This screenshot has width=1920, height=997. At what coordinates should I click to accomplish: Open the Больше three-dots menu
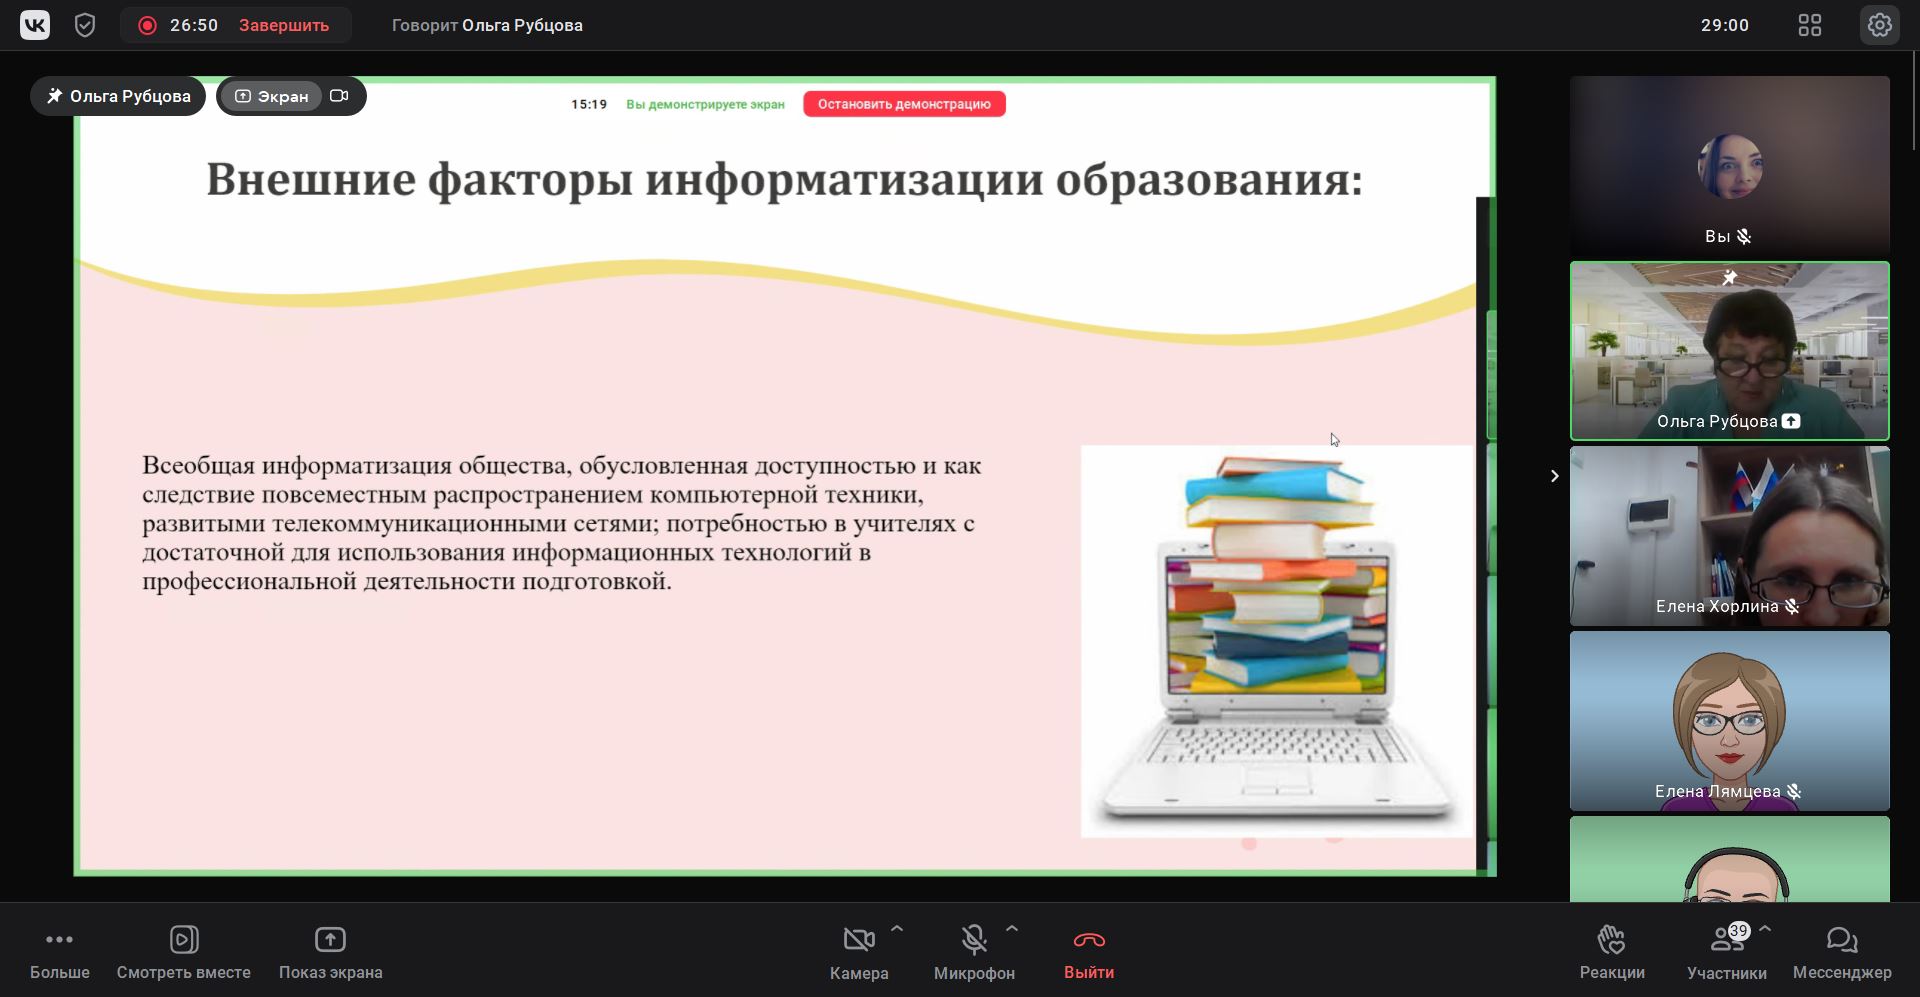pyautogui.click(x=59, y=941)
